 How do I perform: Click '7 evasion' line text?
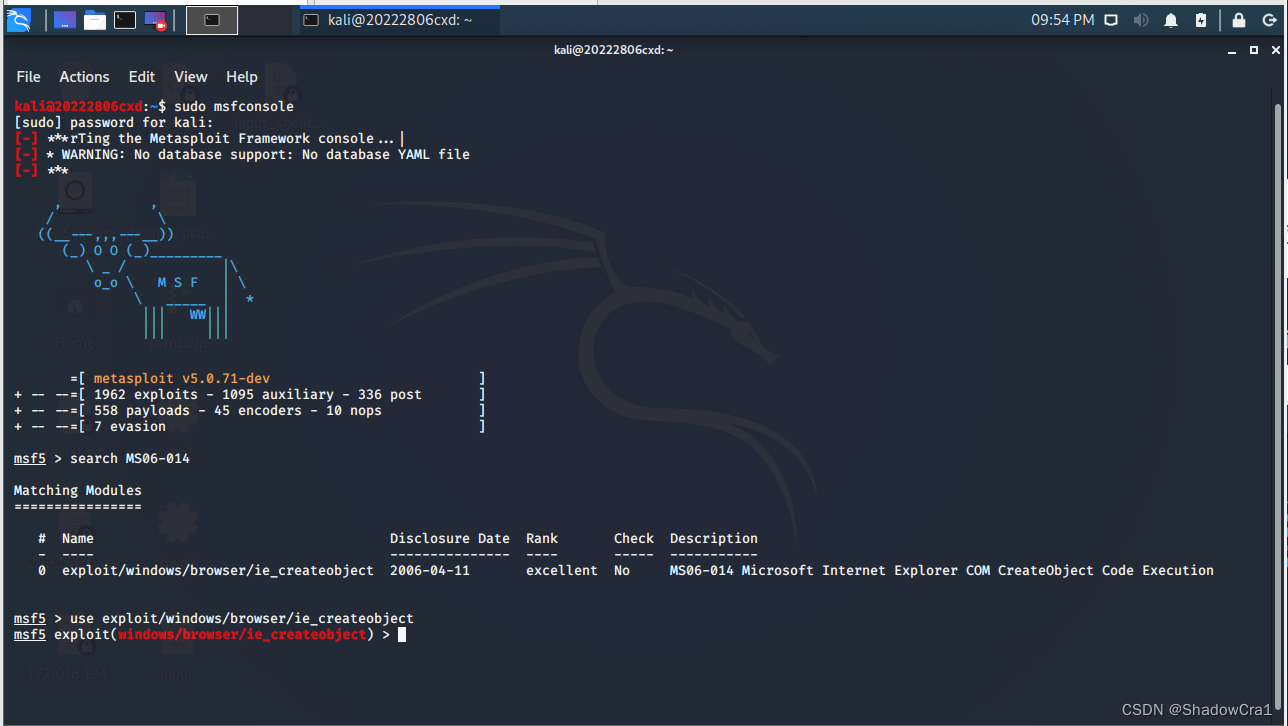click(130, 426)
